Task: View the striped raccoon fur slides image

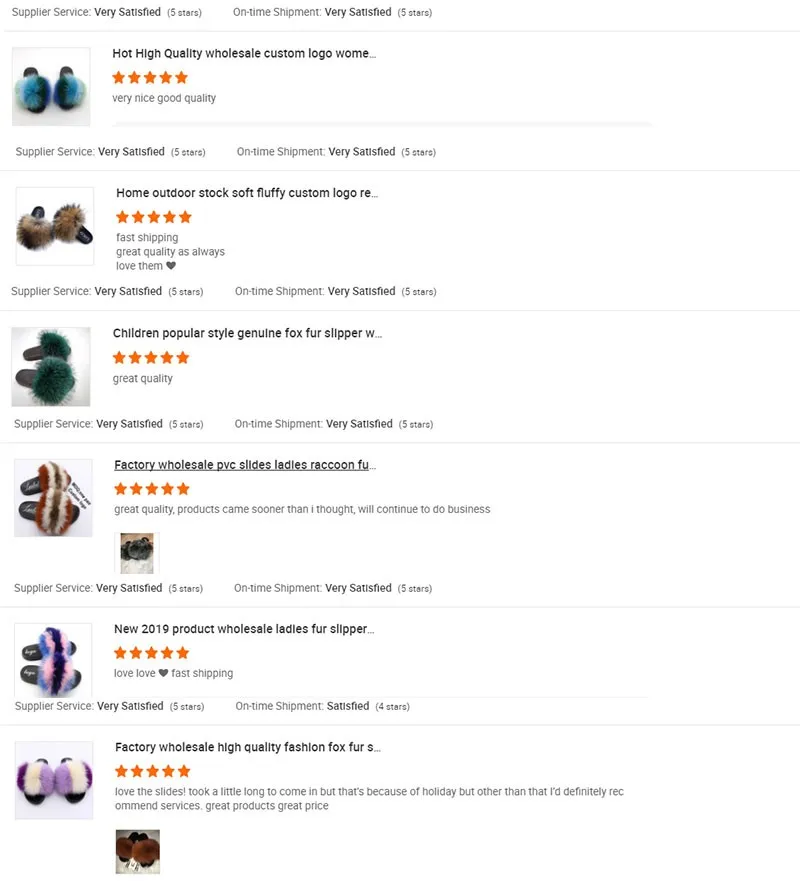Action: 53,498
